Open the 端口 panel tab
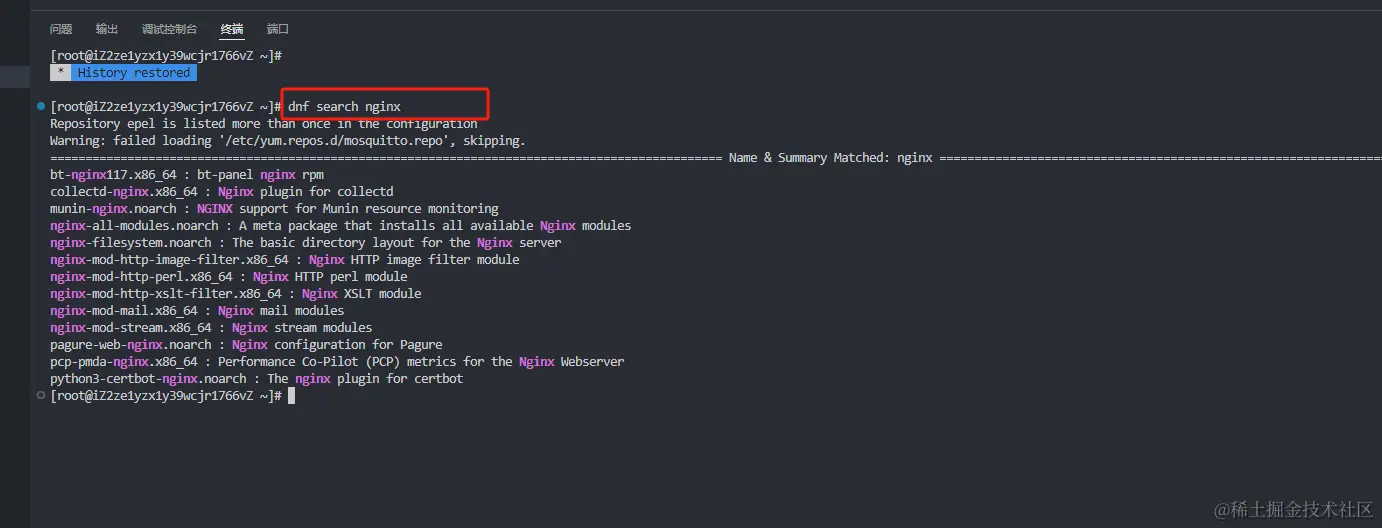 coord(278,29)
